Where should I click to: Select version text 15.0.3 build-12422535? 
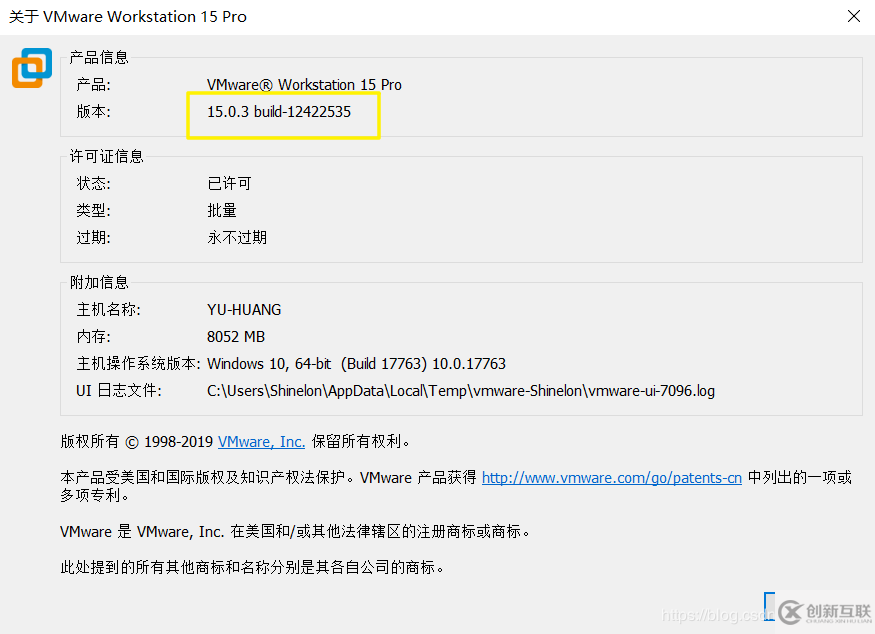pyautogui.click(x=279, y=112)
